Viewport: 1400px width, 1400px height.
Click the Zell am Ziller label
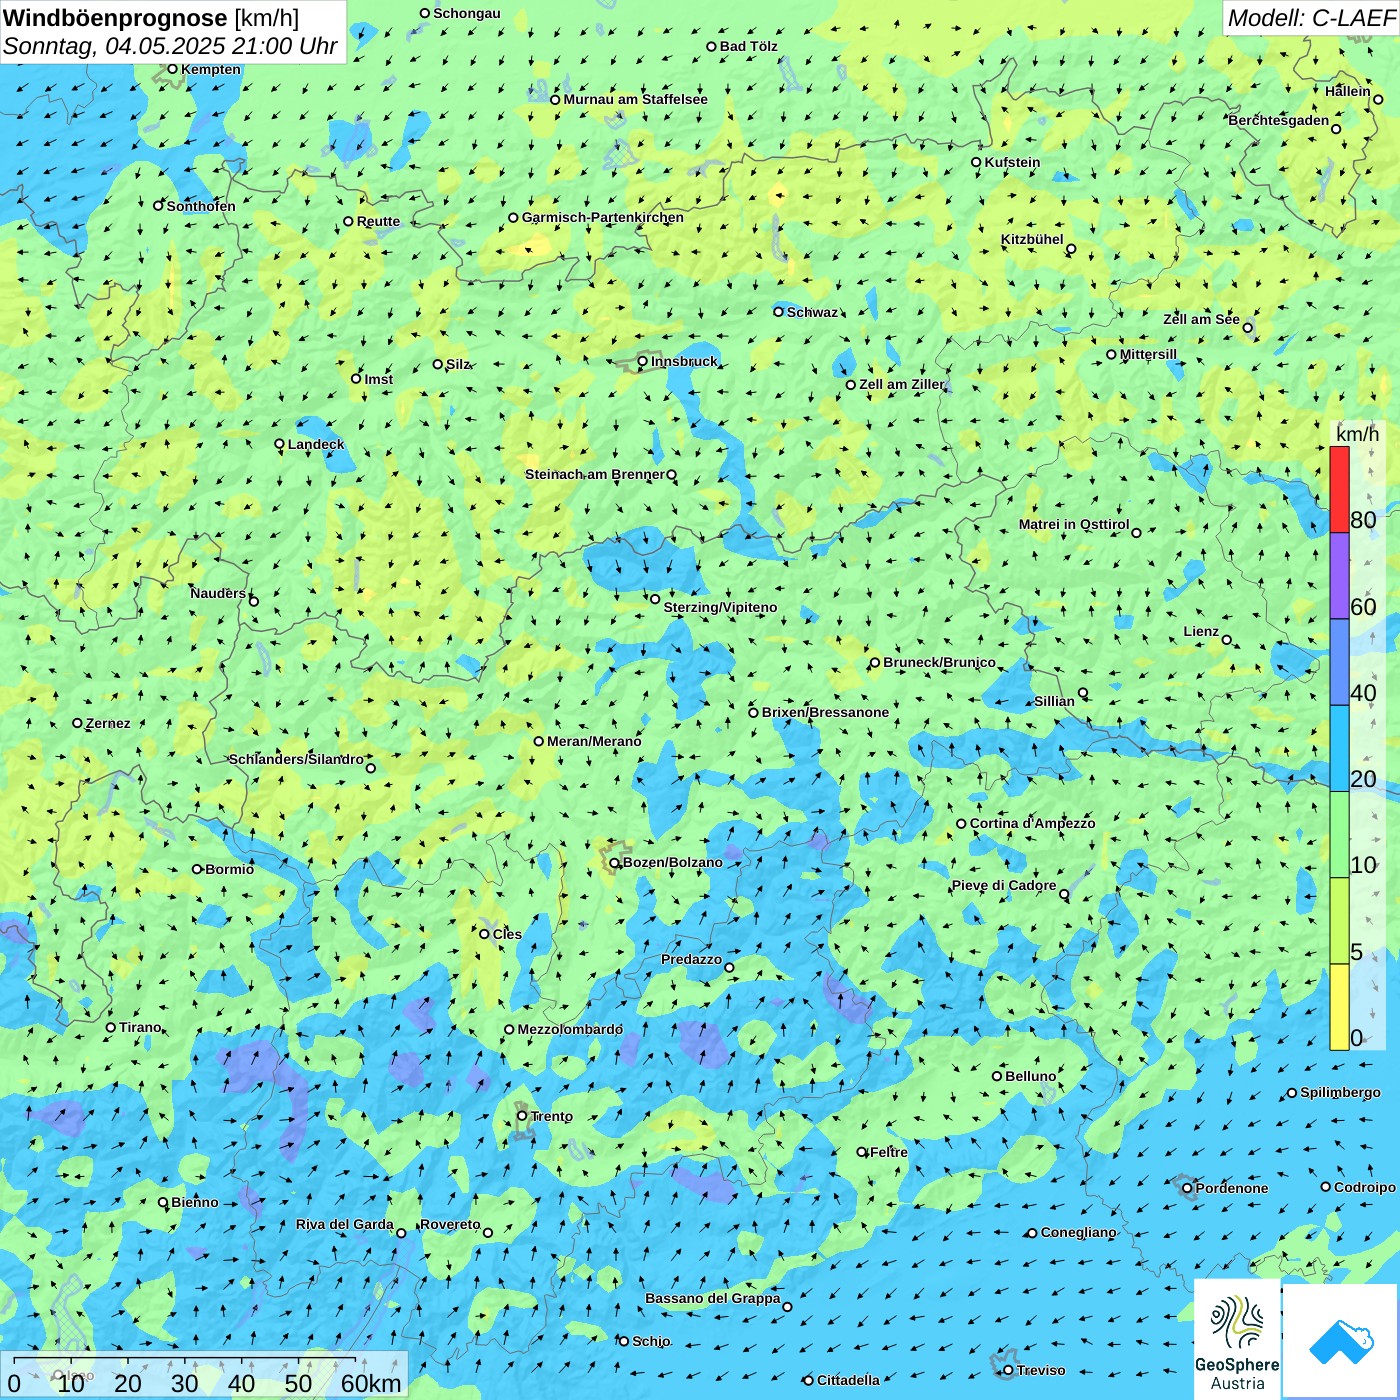901,384
